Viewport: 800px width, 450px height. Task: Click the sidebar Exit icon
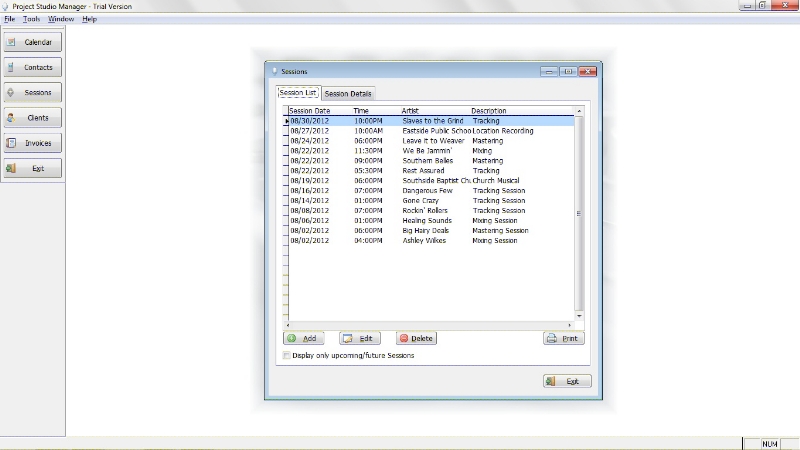pyautogui.click(x=12, y=168)
